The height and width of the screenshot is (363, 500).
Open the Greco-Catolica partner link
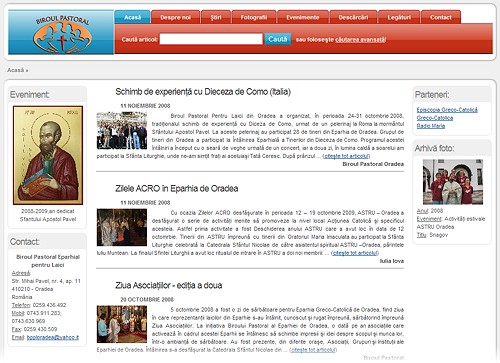point(435,118)
